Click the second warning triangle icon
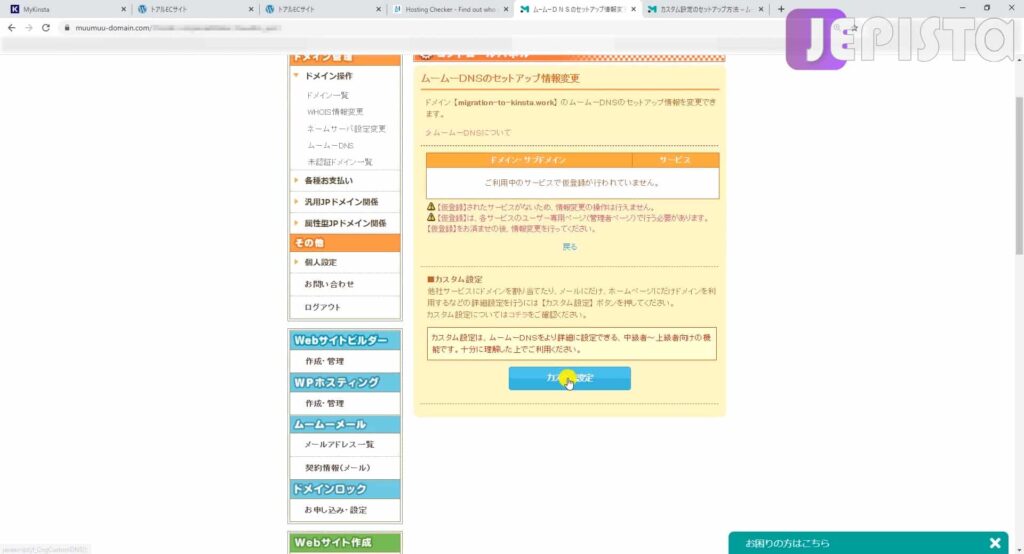1024x554 pixels. [x=430, y=217]
